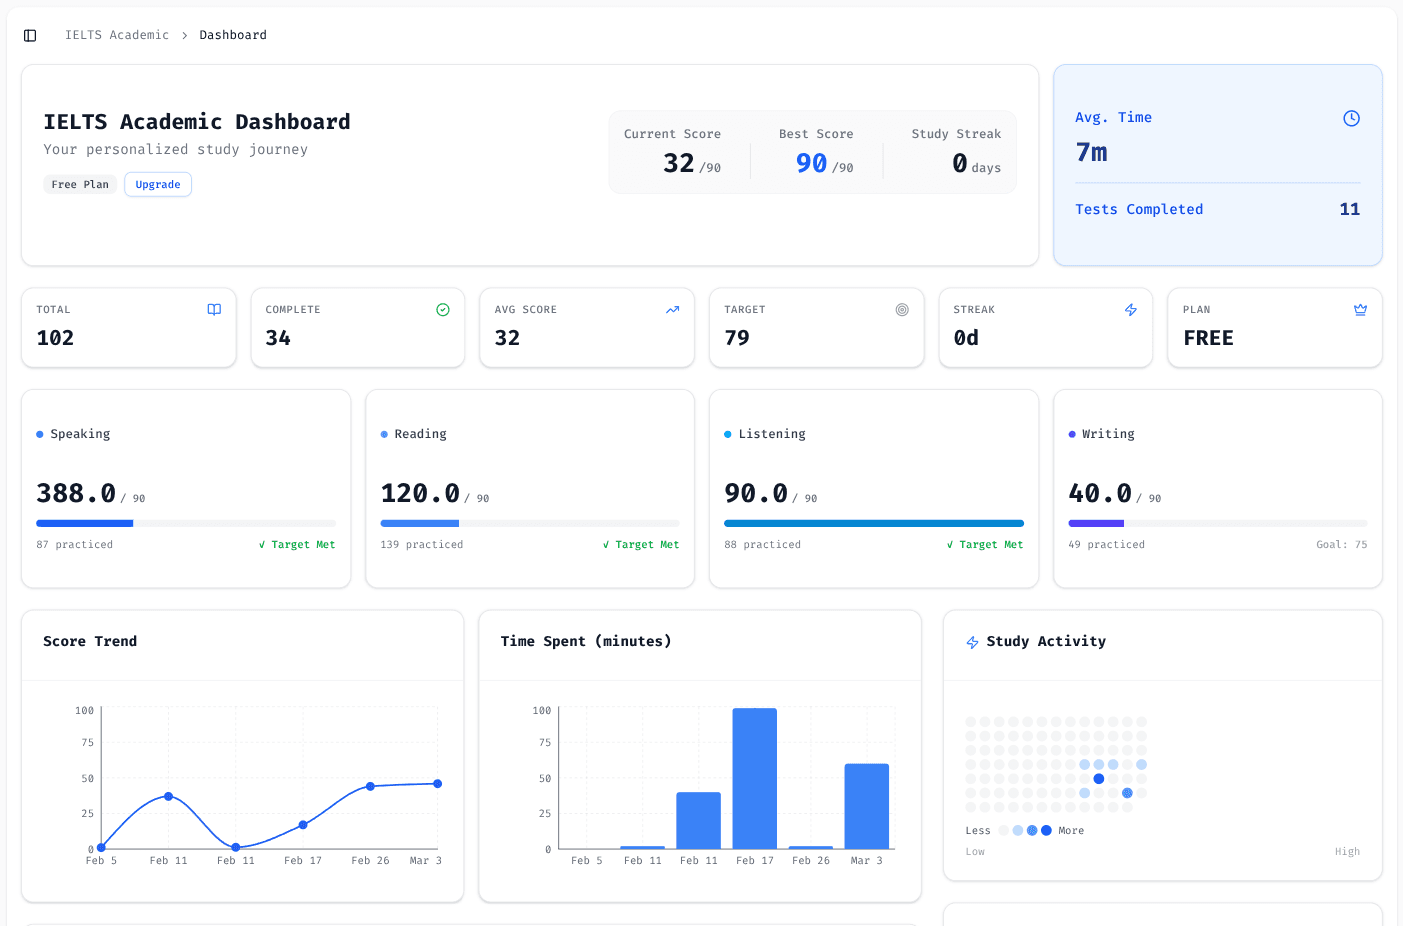Click the Study Streak 0 days value
1403x926 pixels.
[976, 163]
